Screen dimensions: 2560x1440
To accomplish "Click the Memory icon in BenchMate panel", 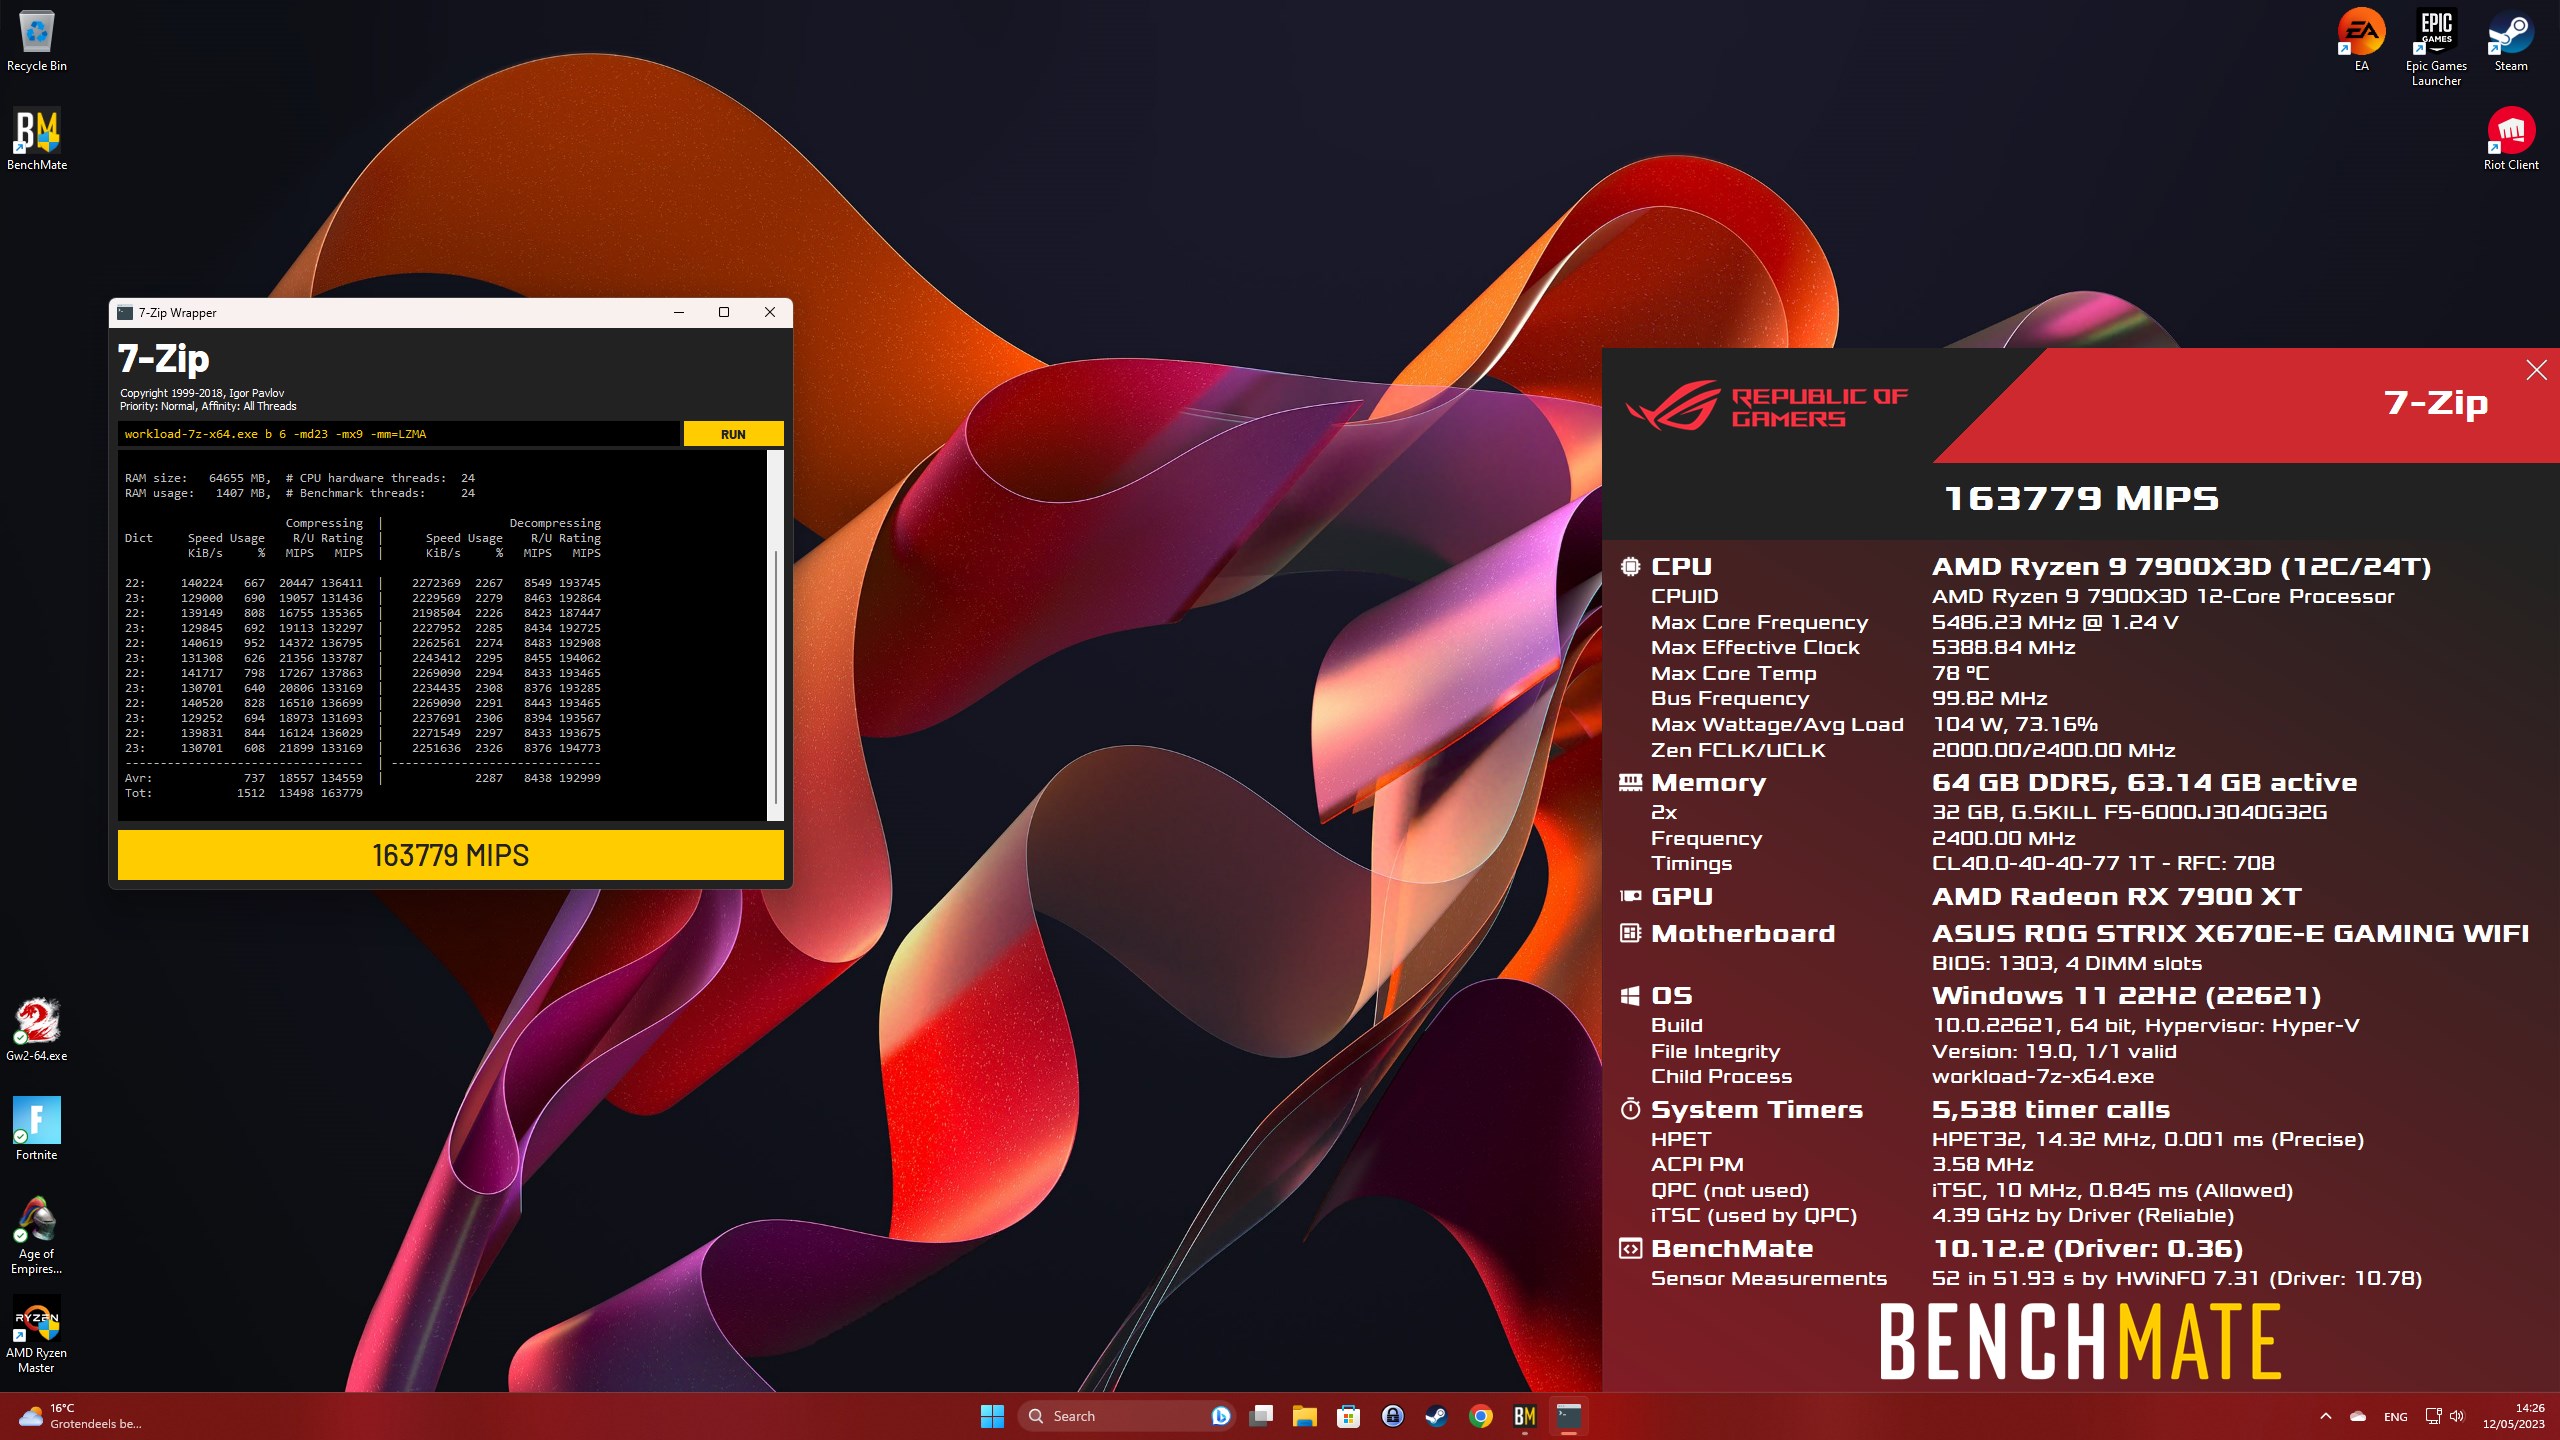I will (x=1630, y=782).
